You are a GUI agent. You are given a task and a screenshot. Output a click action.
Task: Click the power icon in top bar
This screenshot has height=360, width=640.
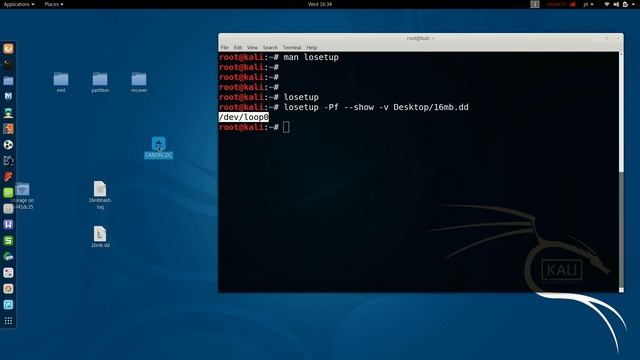625,4
